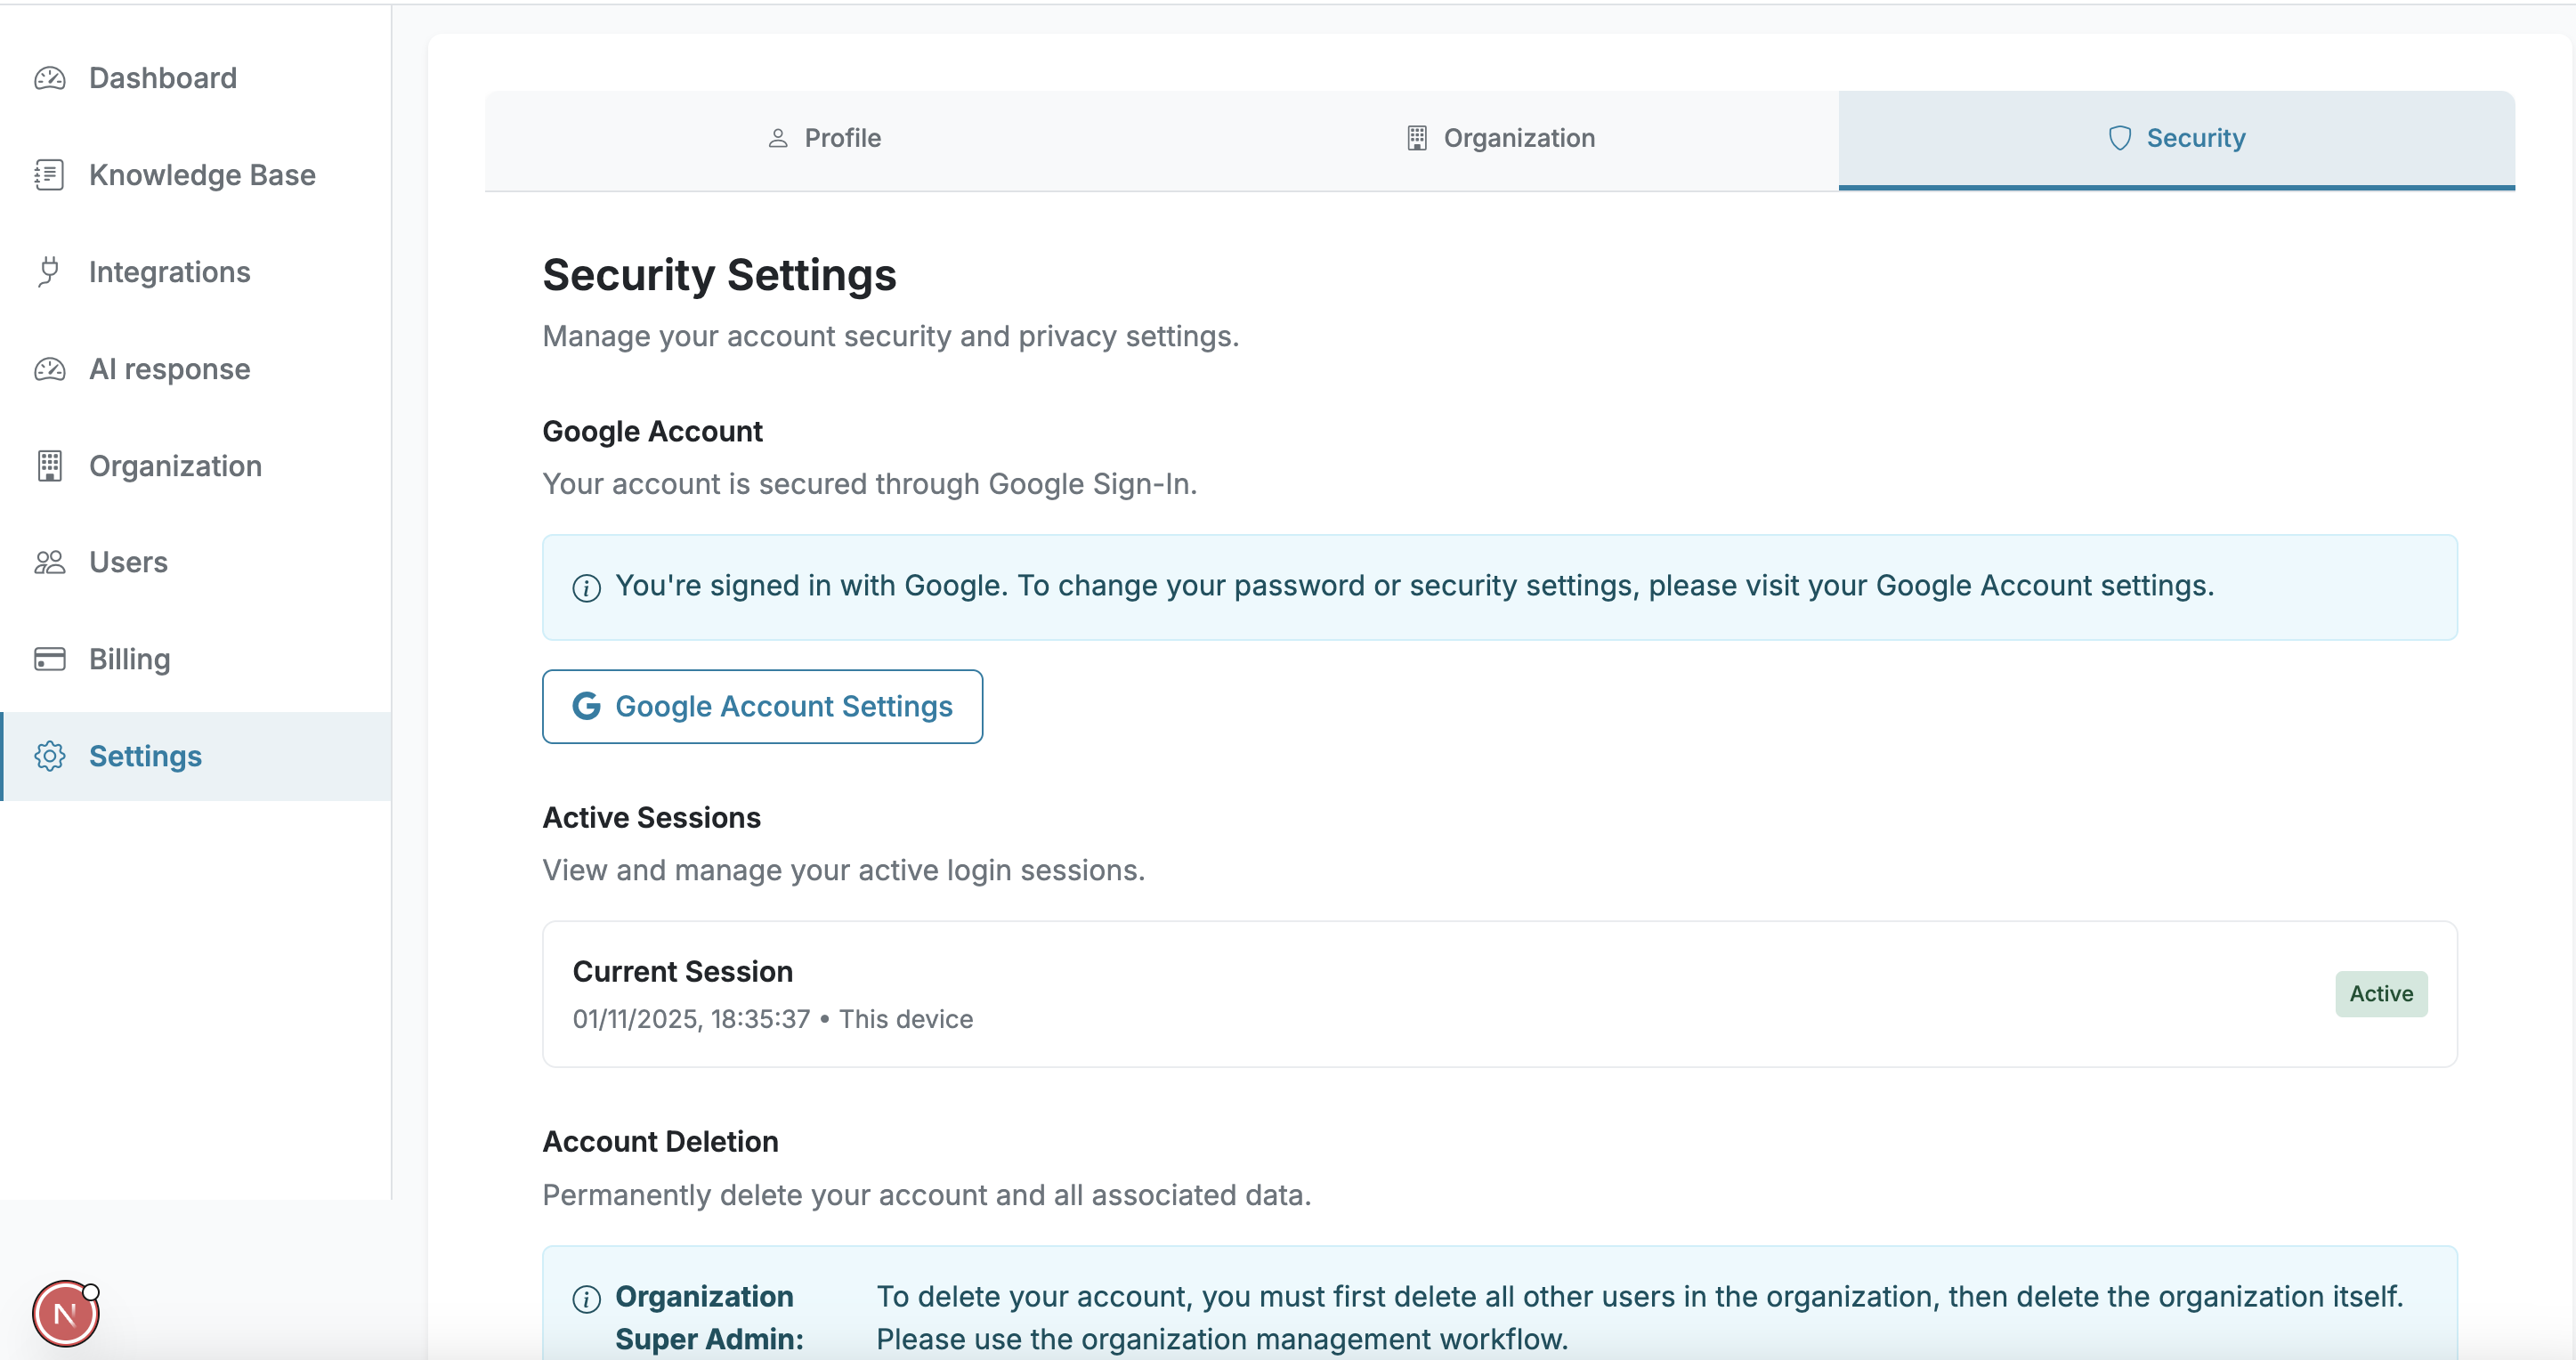This screenshot has height=1360, width=2576.
Task: Go to the Billing page
Action: coord(129,659)
